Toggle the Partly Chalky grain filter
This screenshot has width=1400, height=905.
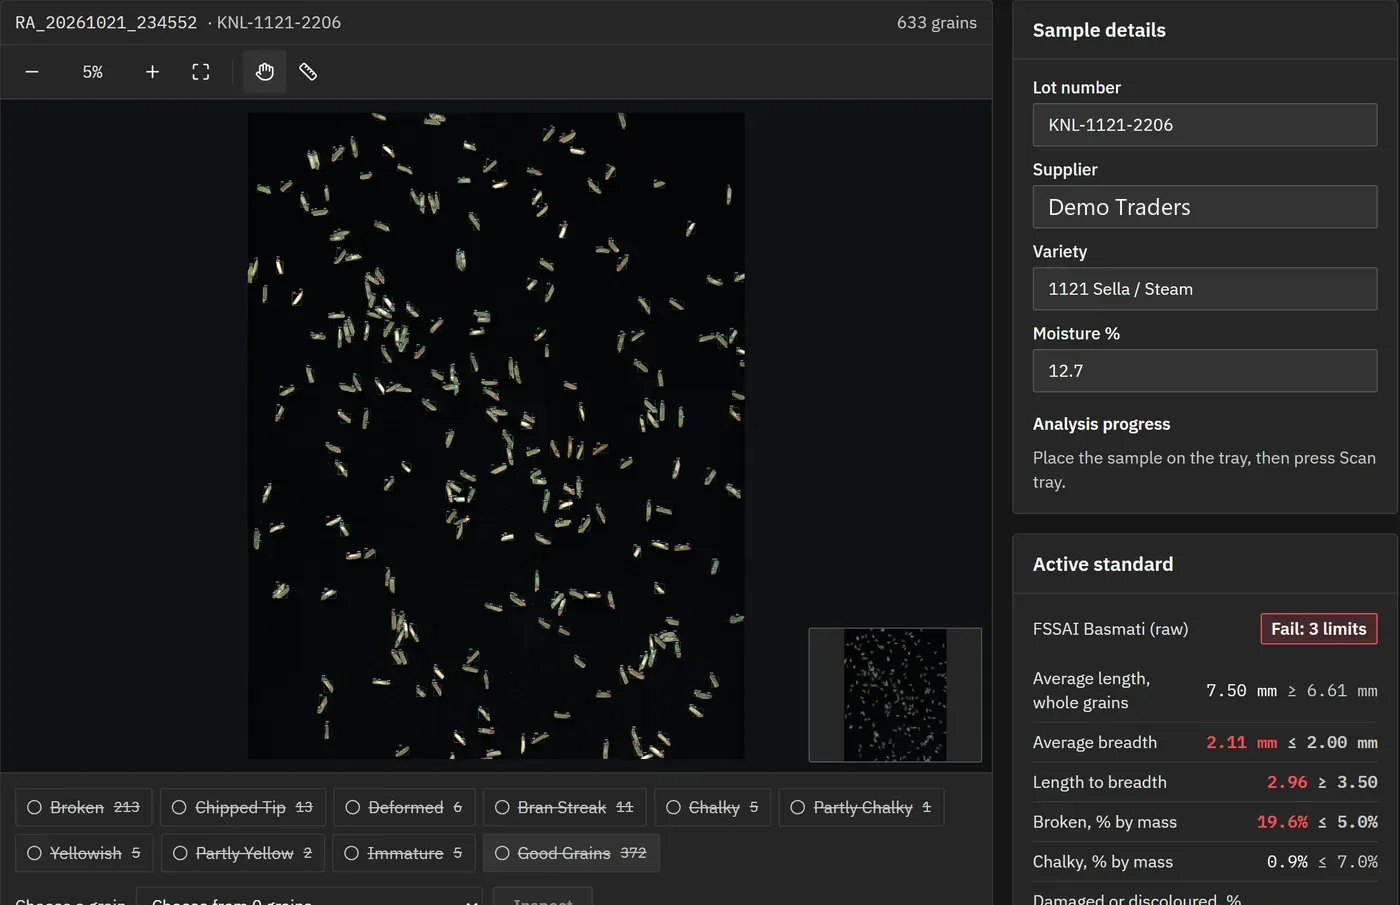[861, 807]
